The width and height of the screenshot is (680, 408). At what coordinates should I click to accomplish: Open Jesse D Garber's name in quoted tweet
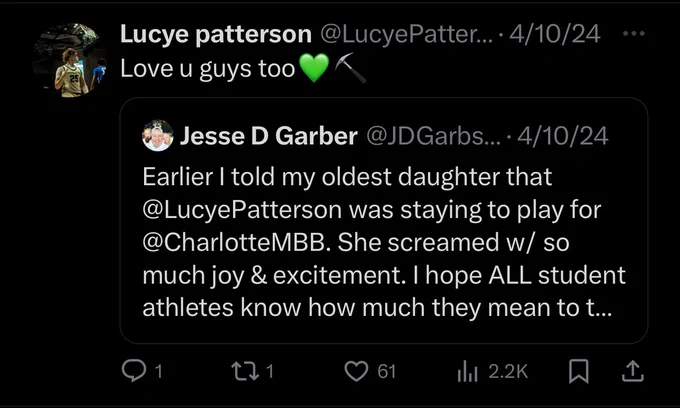[x=268, y=136]
